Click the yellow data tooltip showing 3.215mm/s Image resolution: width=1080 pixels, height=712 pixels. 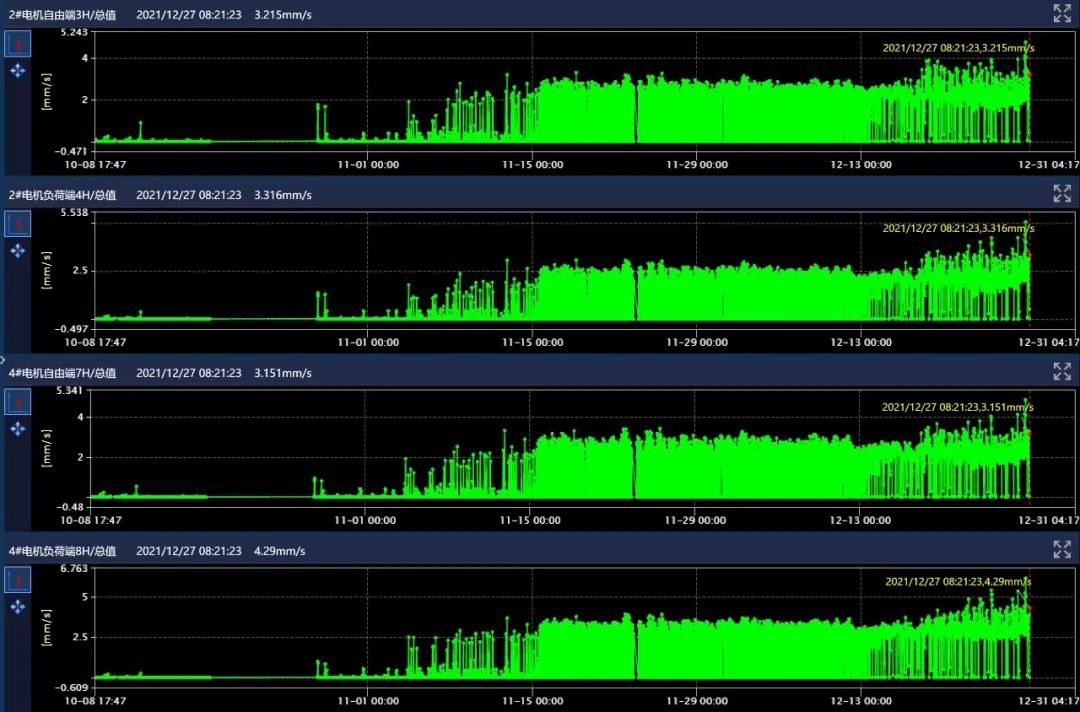(958, 47)
